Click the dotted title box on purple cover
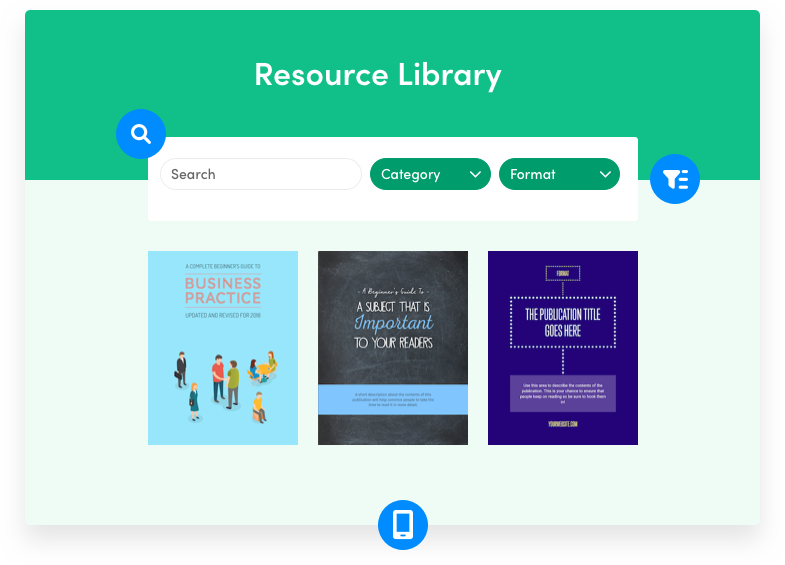 [563, 321]
